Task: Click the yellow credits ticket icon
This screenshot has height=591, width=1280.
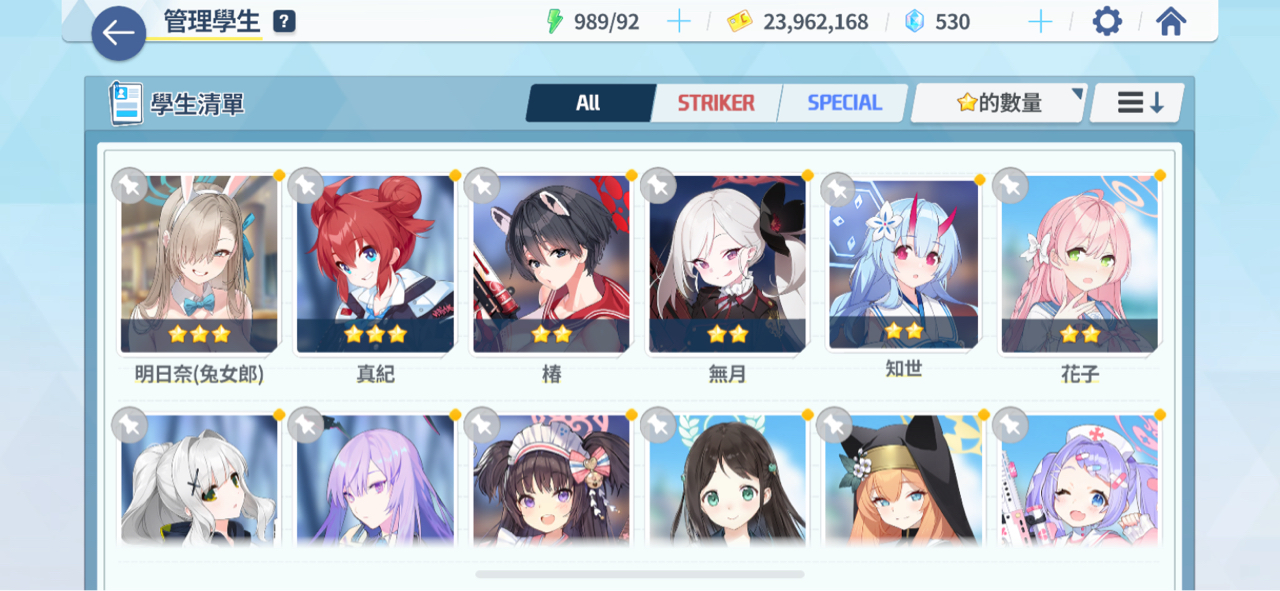Action: pyautogui.click(x=740, y=22)
